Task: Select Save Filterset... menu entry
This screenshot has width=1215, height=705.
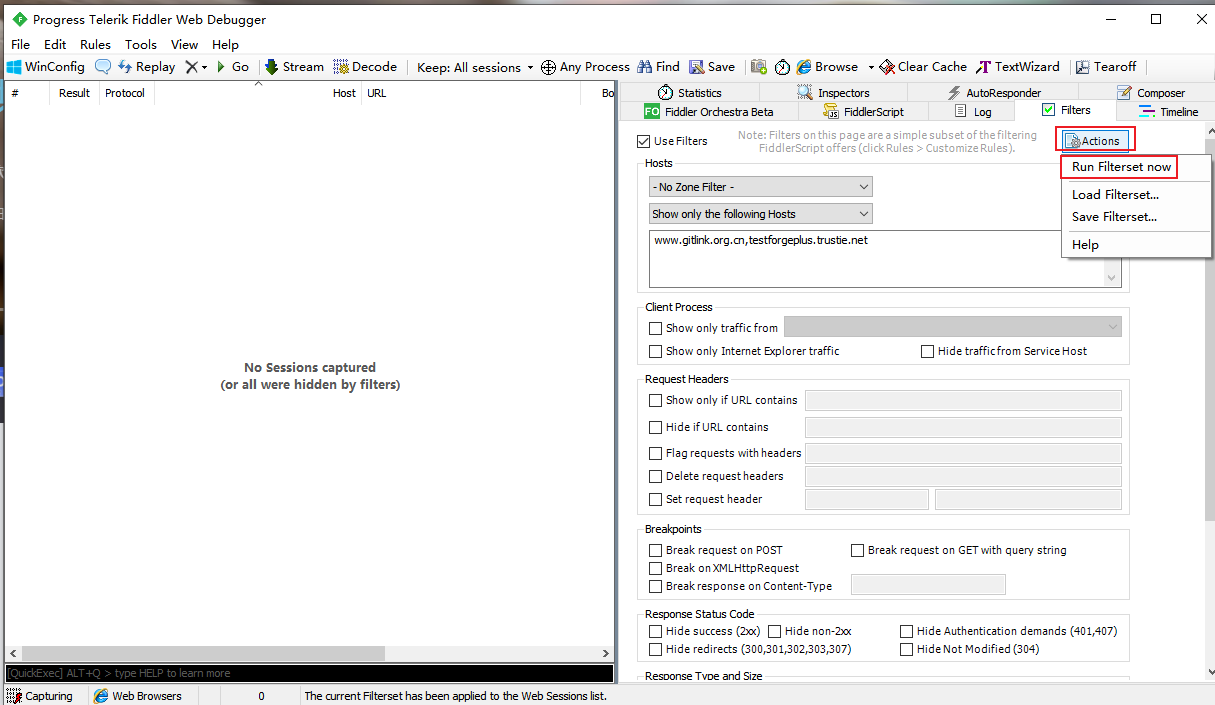Action: tap(1114, 217)
